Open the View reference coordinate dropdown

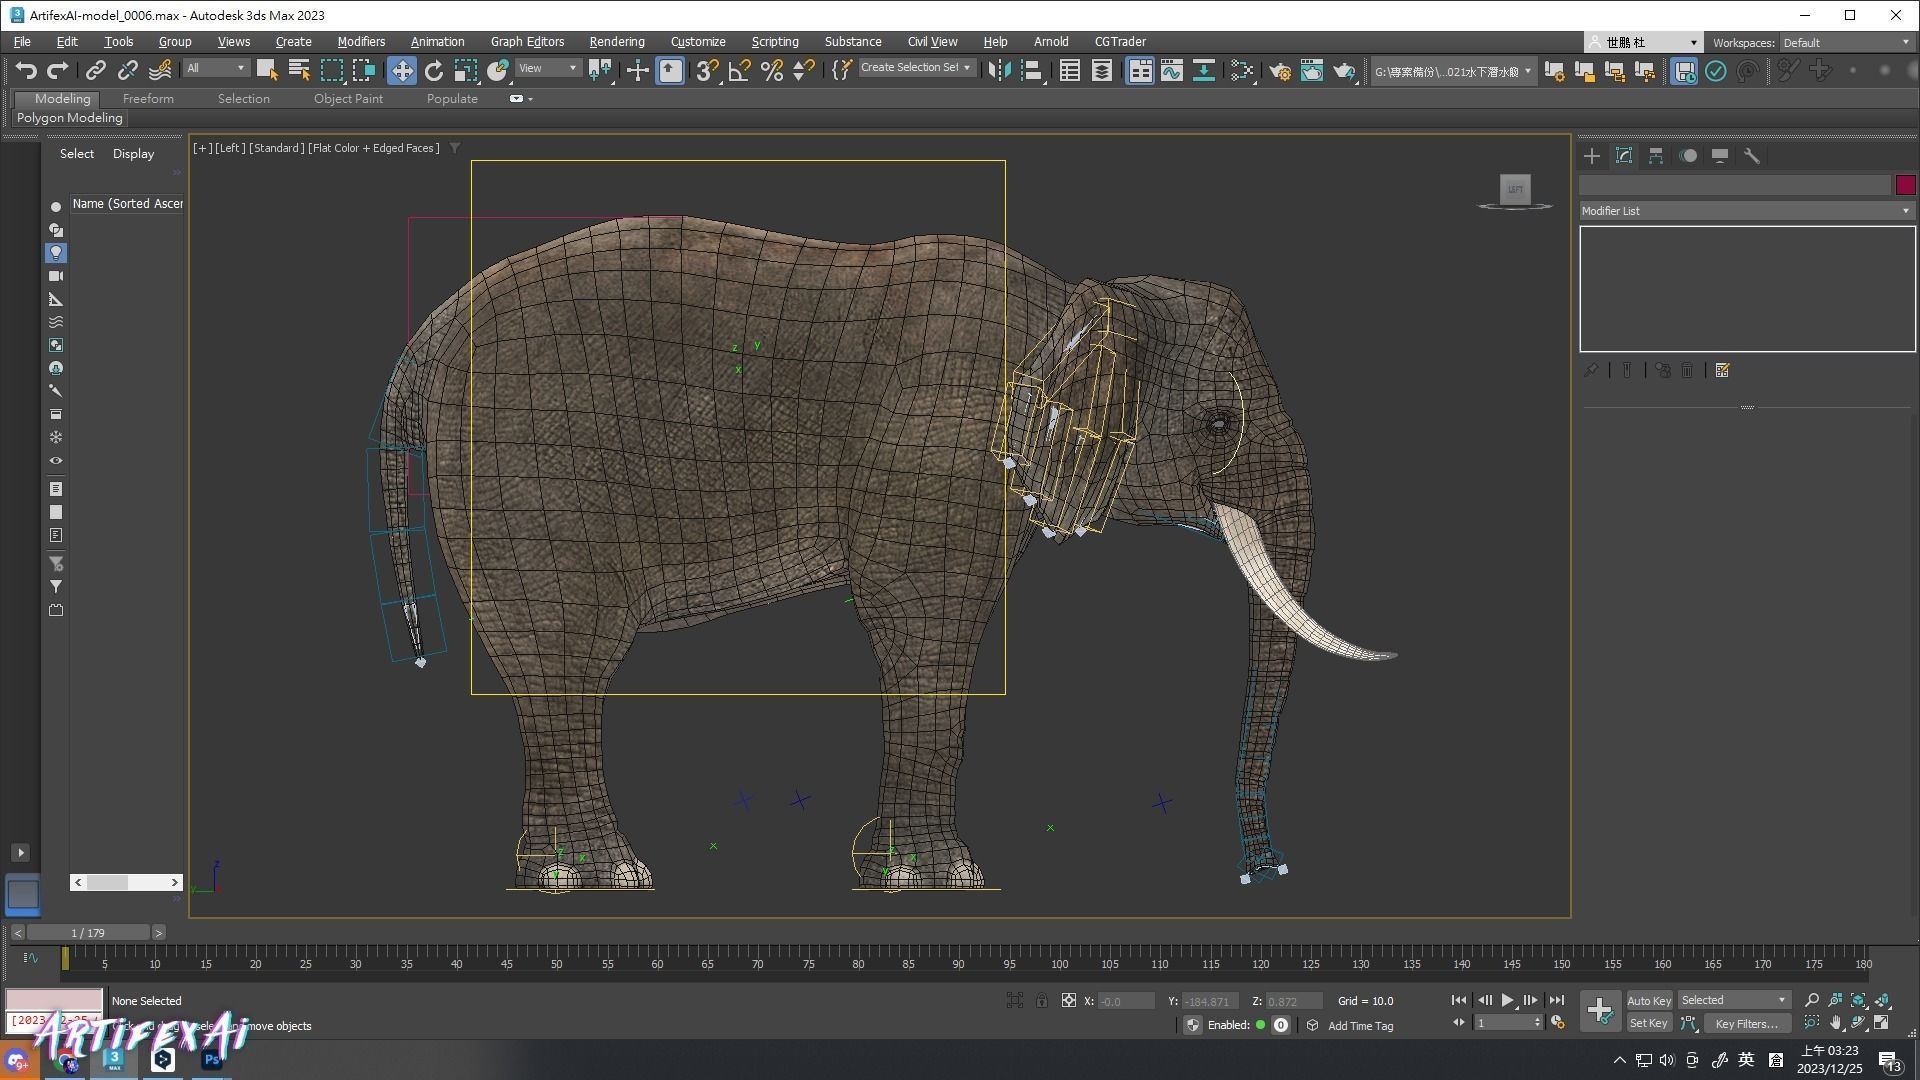point(548,68)
